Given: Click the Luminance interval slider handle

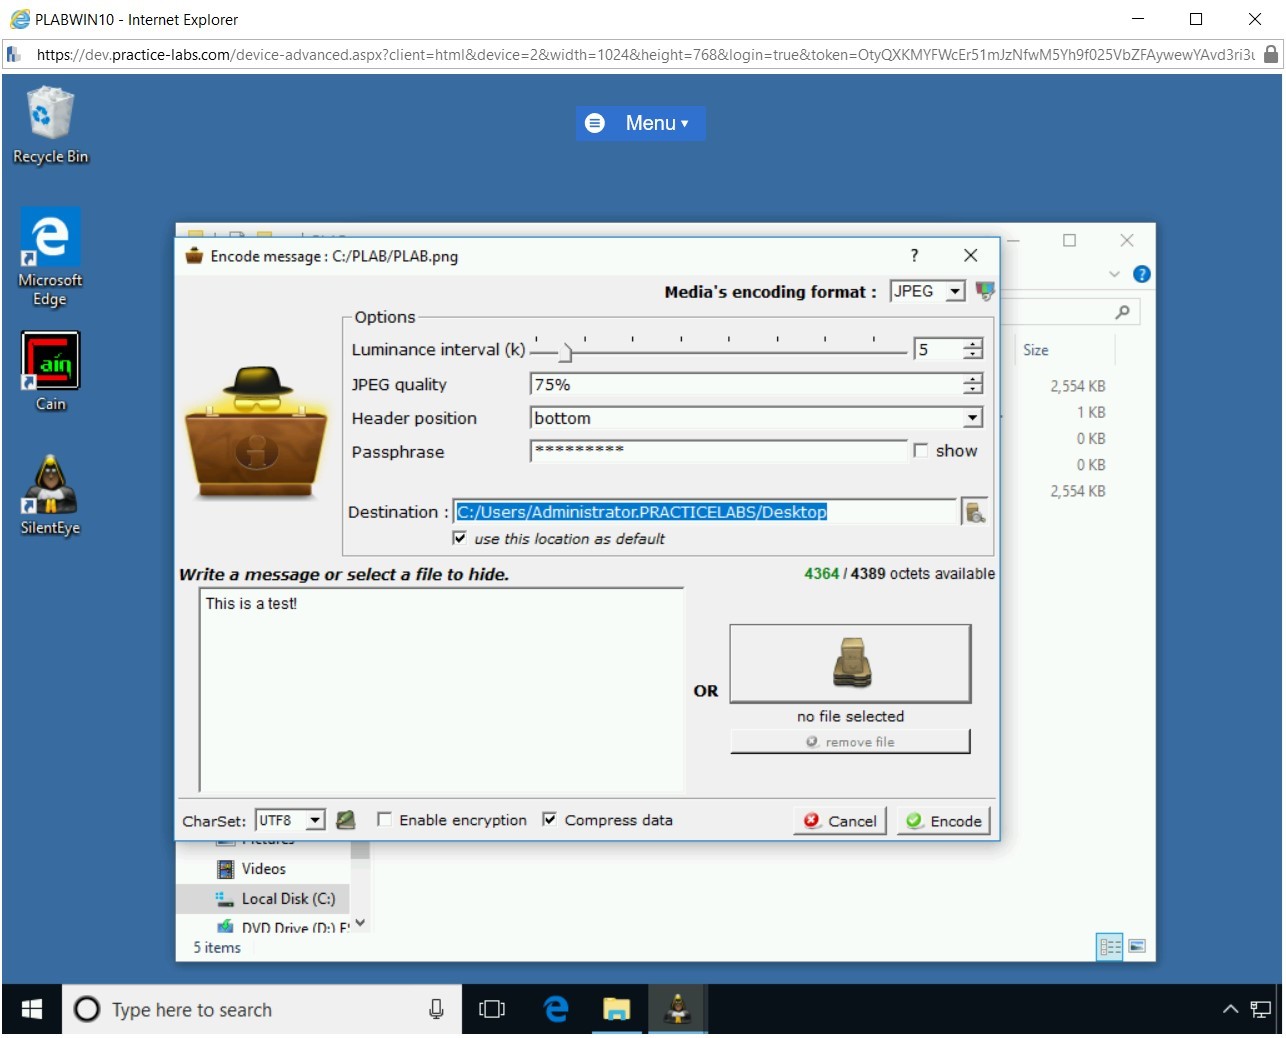Looking at the screenshot, I should pyautogui.click(x=566, y=351).
